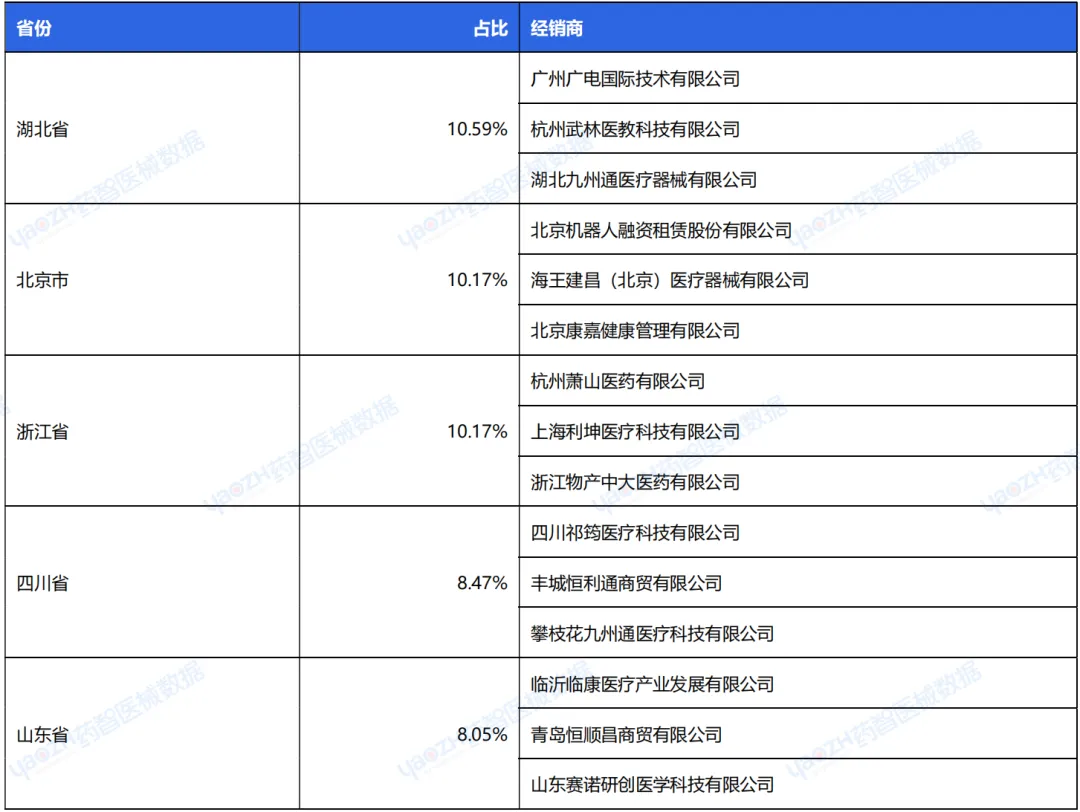Click the 8.05% percentage value
This screenshot has height=812, width=1080.
click(482, 734)
